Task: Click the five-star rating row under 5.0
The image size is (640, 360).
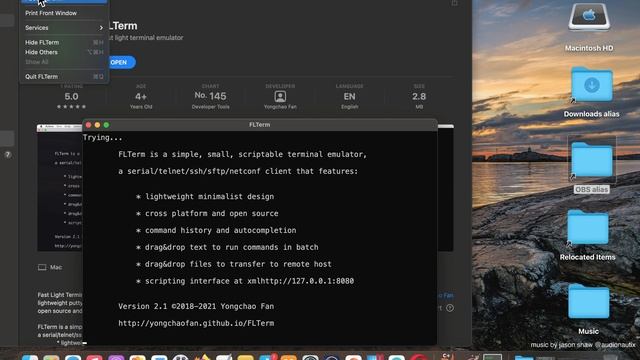Action: click(71, 107)
